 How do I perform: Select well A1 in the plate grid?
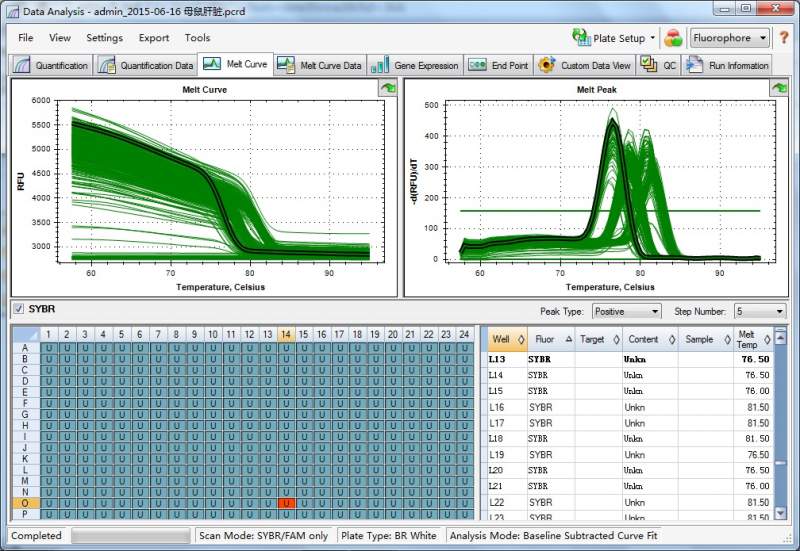49,348
